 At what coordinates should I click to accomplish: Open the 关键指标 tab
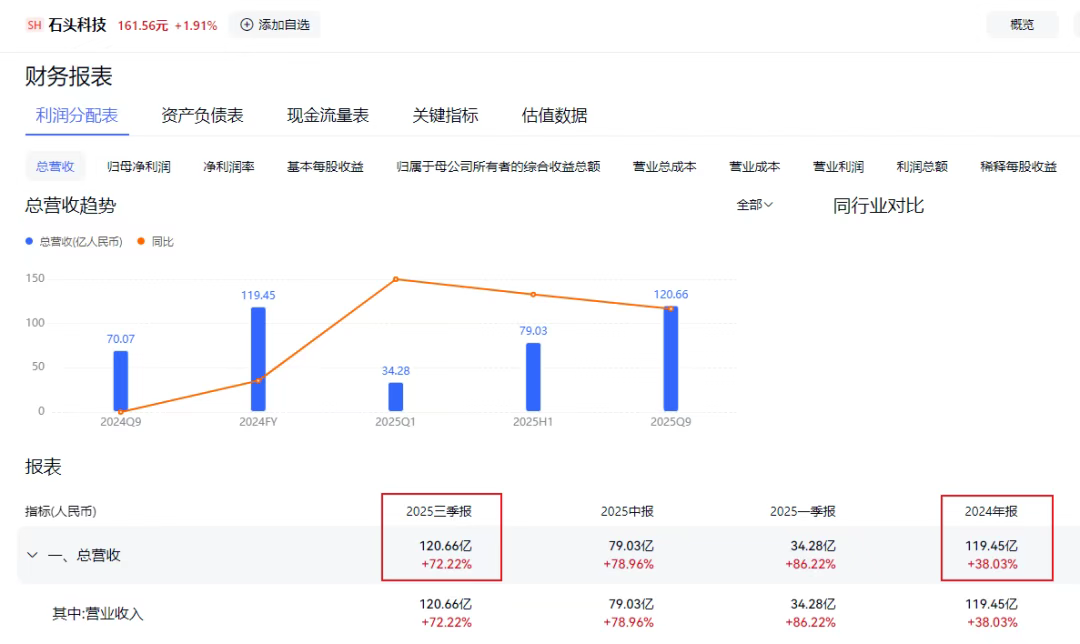445,116
